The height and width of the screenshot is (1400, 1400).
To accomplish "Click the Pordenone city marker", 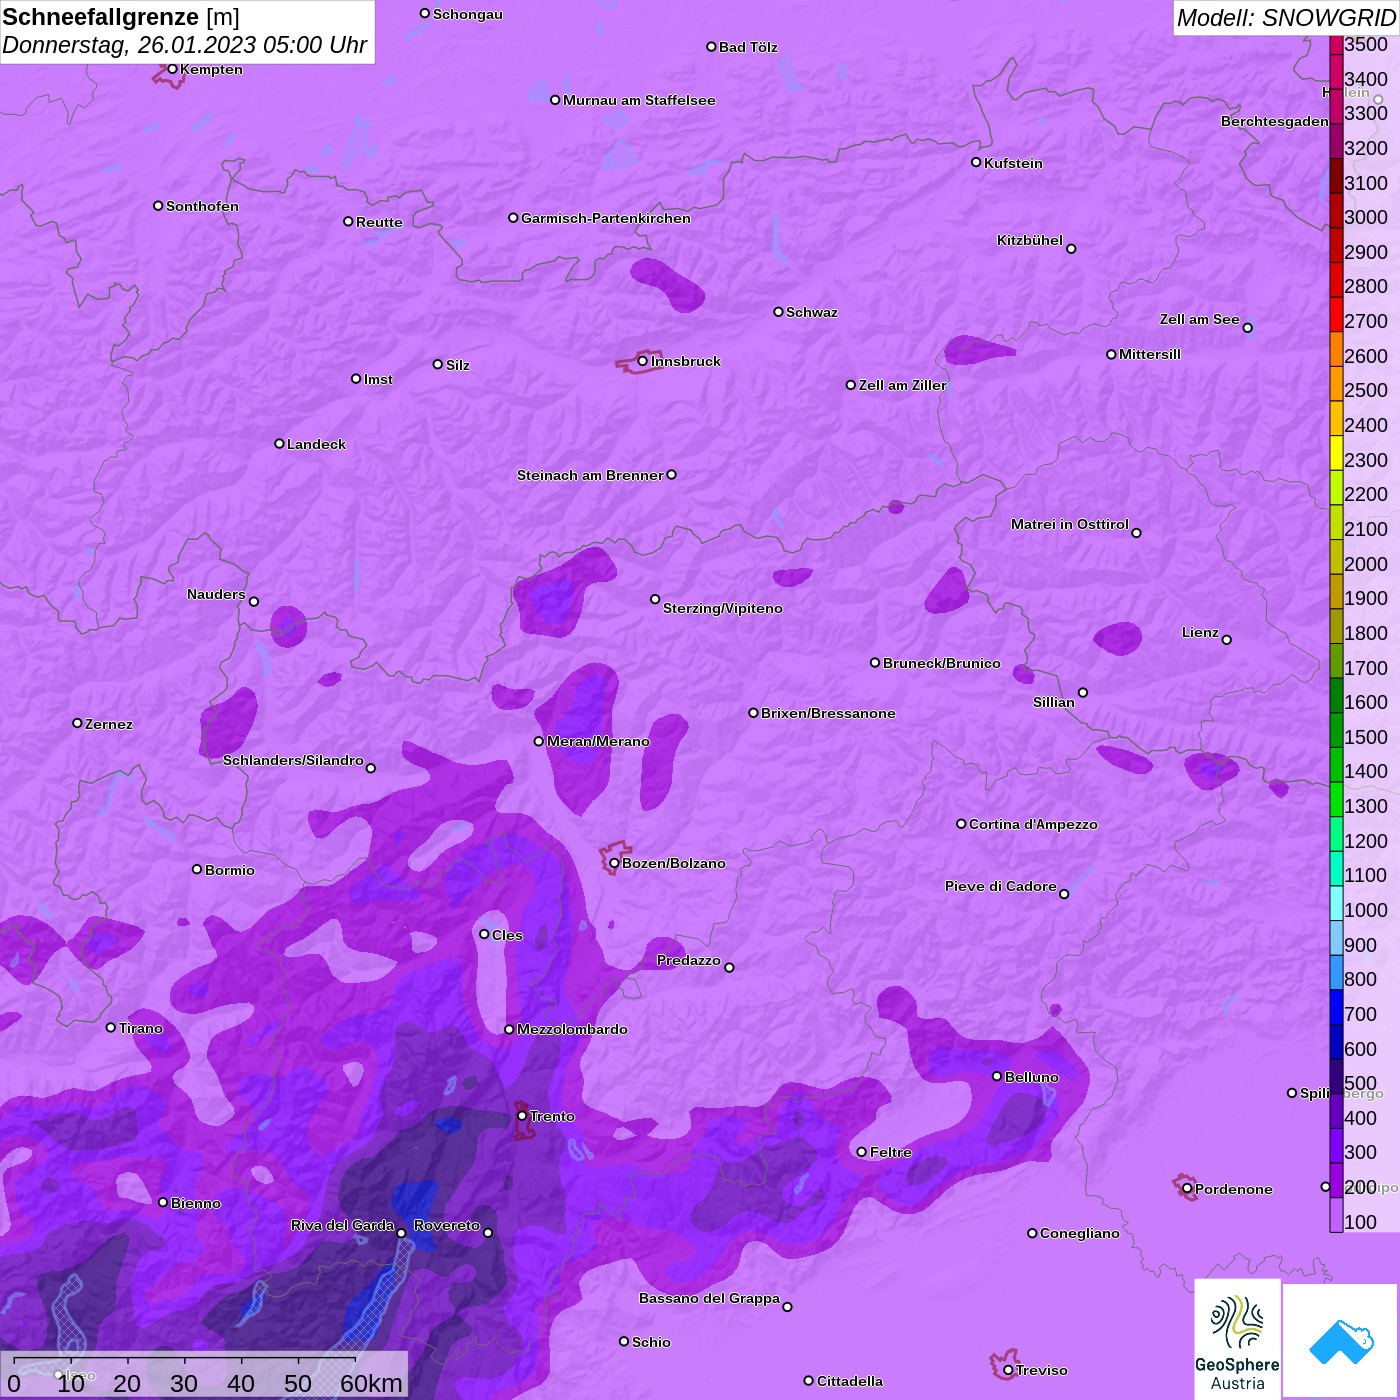I will (x=1187, y=1189).
